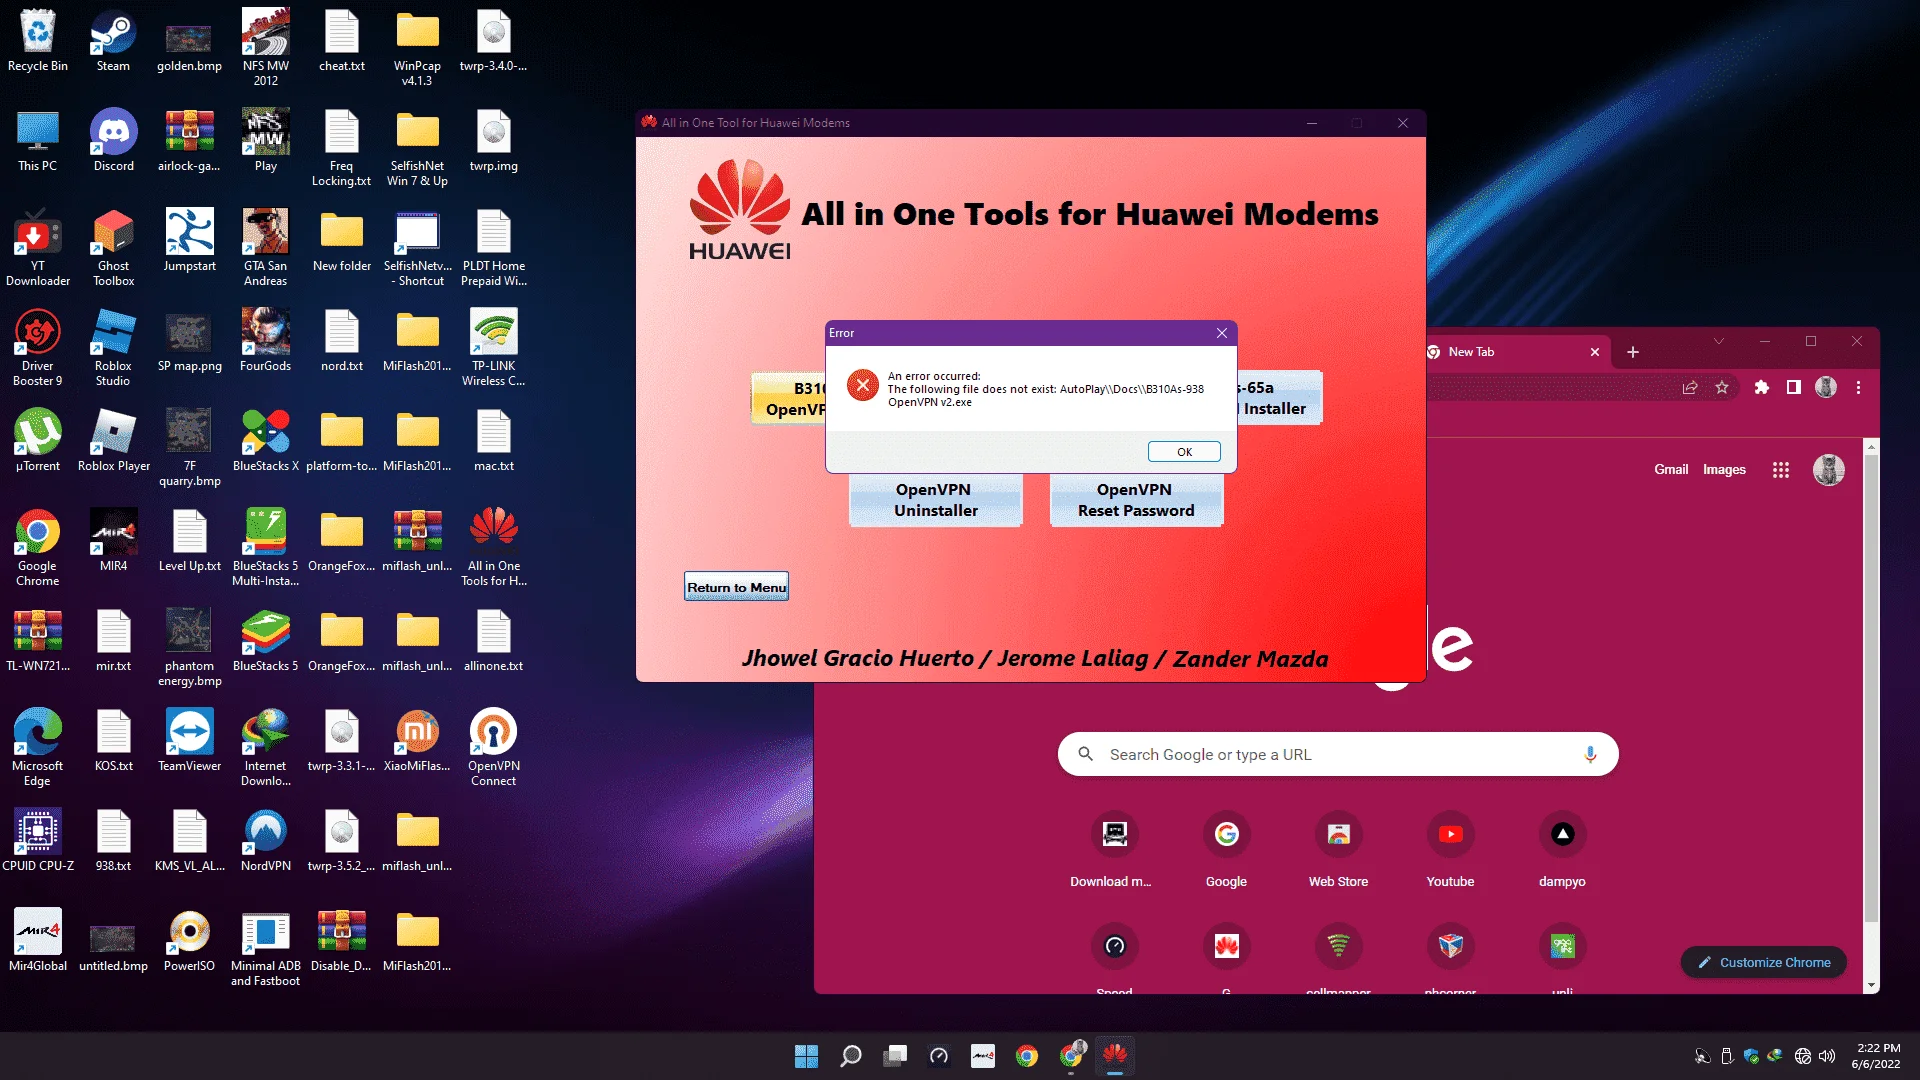Select BlueStacks X desktop icon

coord(265,440)
